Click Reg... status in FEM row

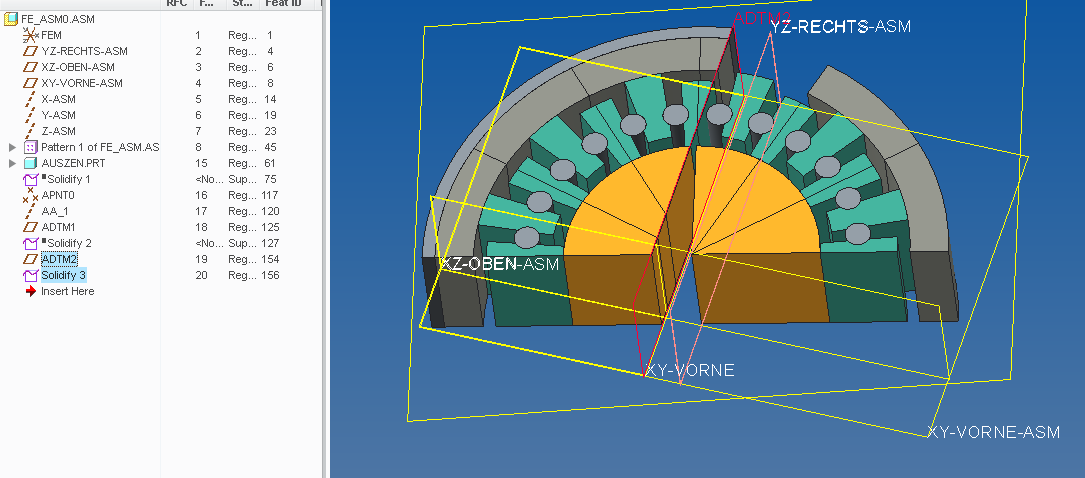coord(242,35)
